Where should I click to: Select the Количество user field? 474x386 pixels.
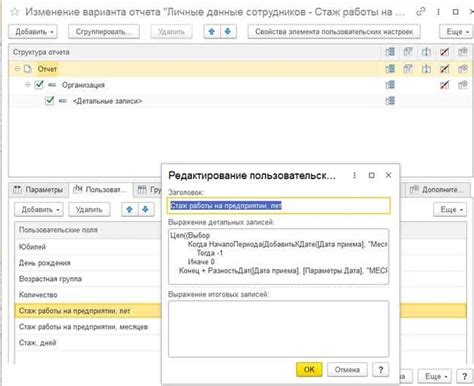[88, 295]
